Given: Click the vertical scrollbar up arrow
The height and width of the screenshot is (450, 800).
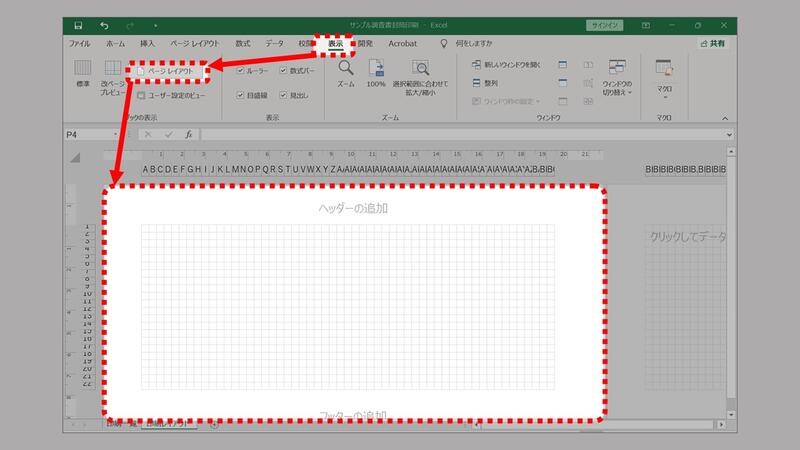Looking at the screenshot, I should click(x=731, y=152).
